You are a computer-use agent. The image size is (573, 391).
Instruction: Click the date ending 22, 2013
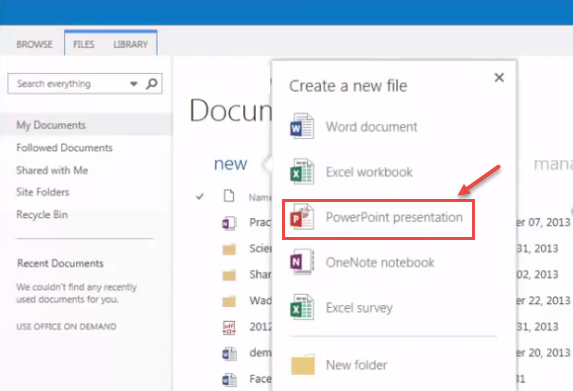pos(543,300)
